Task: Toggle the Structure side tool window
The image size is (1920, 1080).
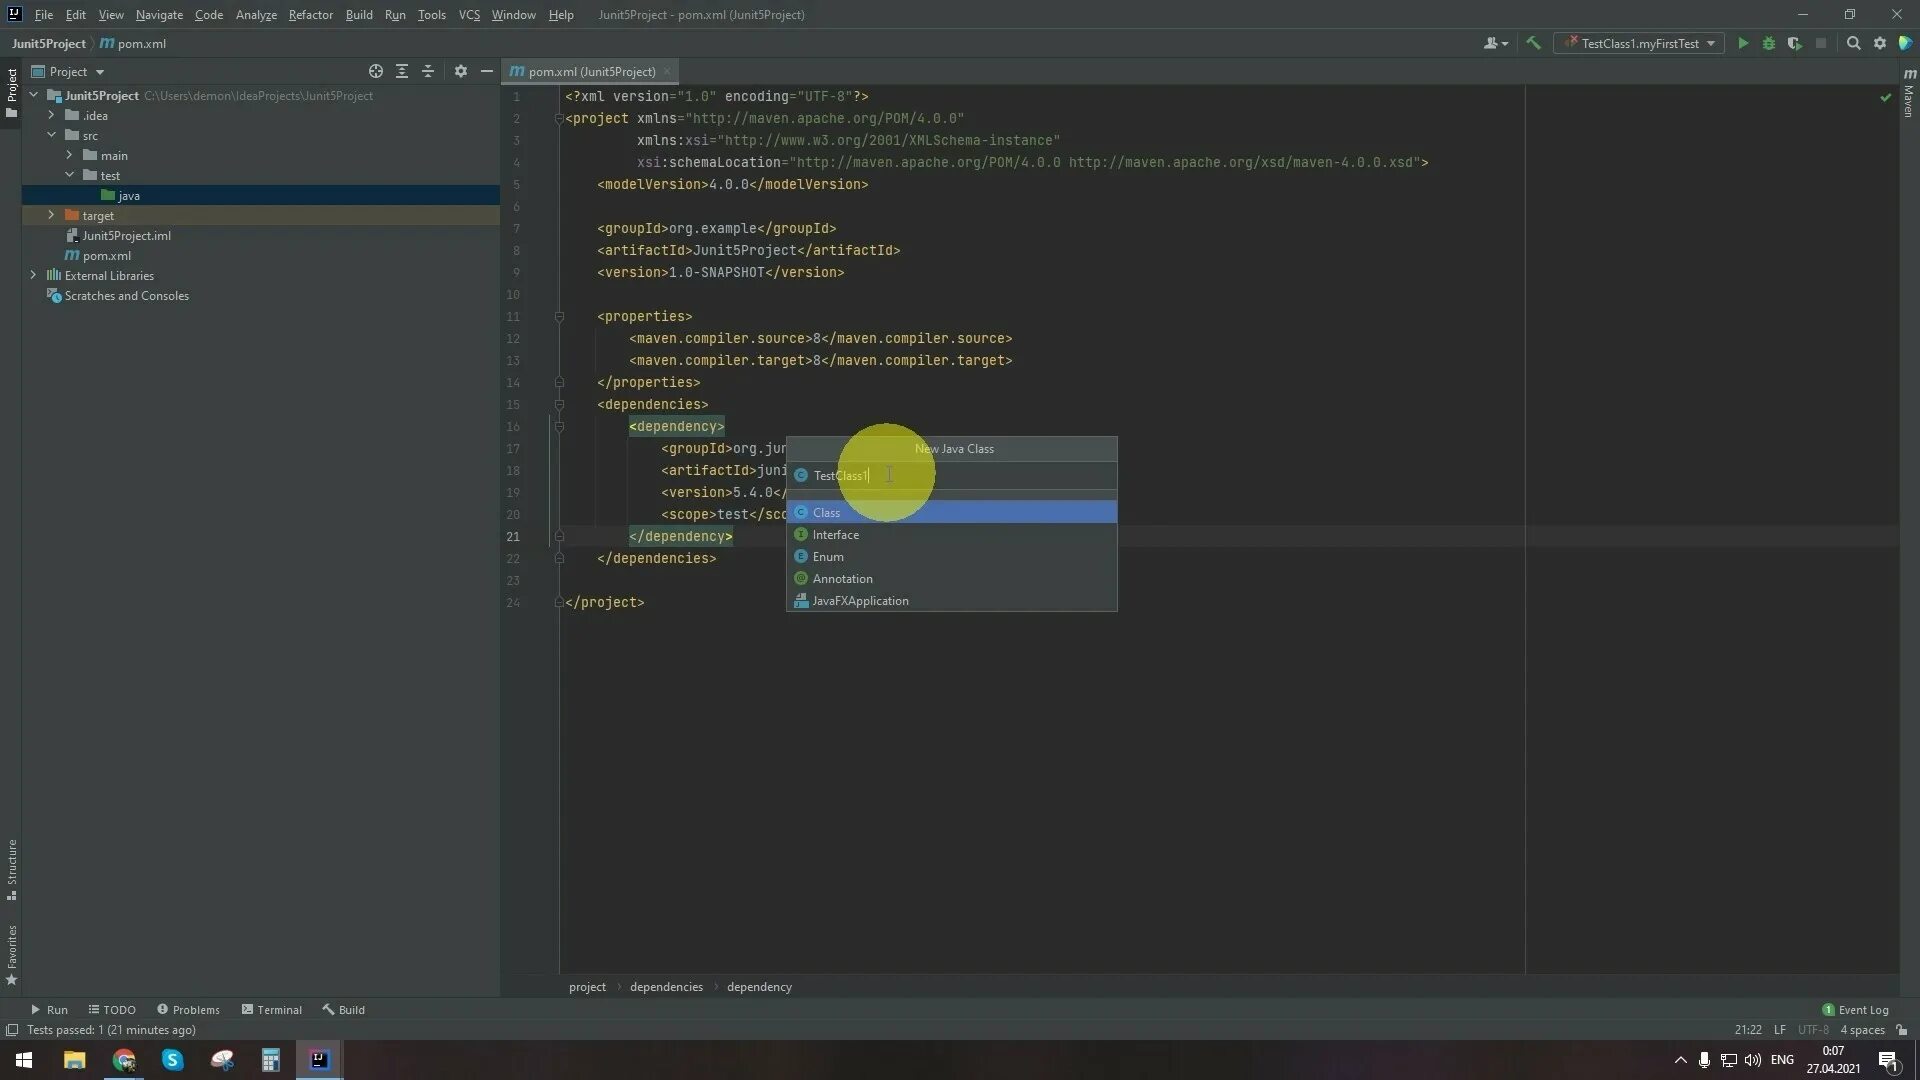Action: (12, 868)
